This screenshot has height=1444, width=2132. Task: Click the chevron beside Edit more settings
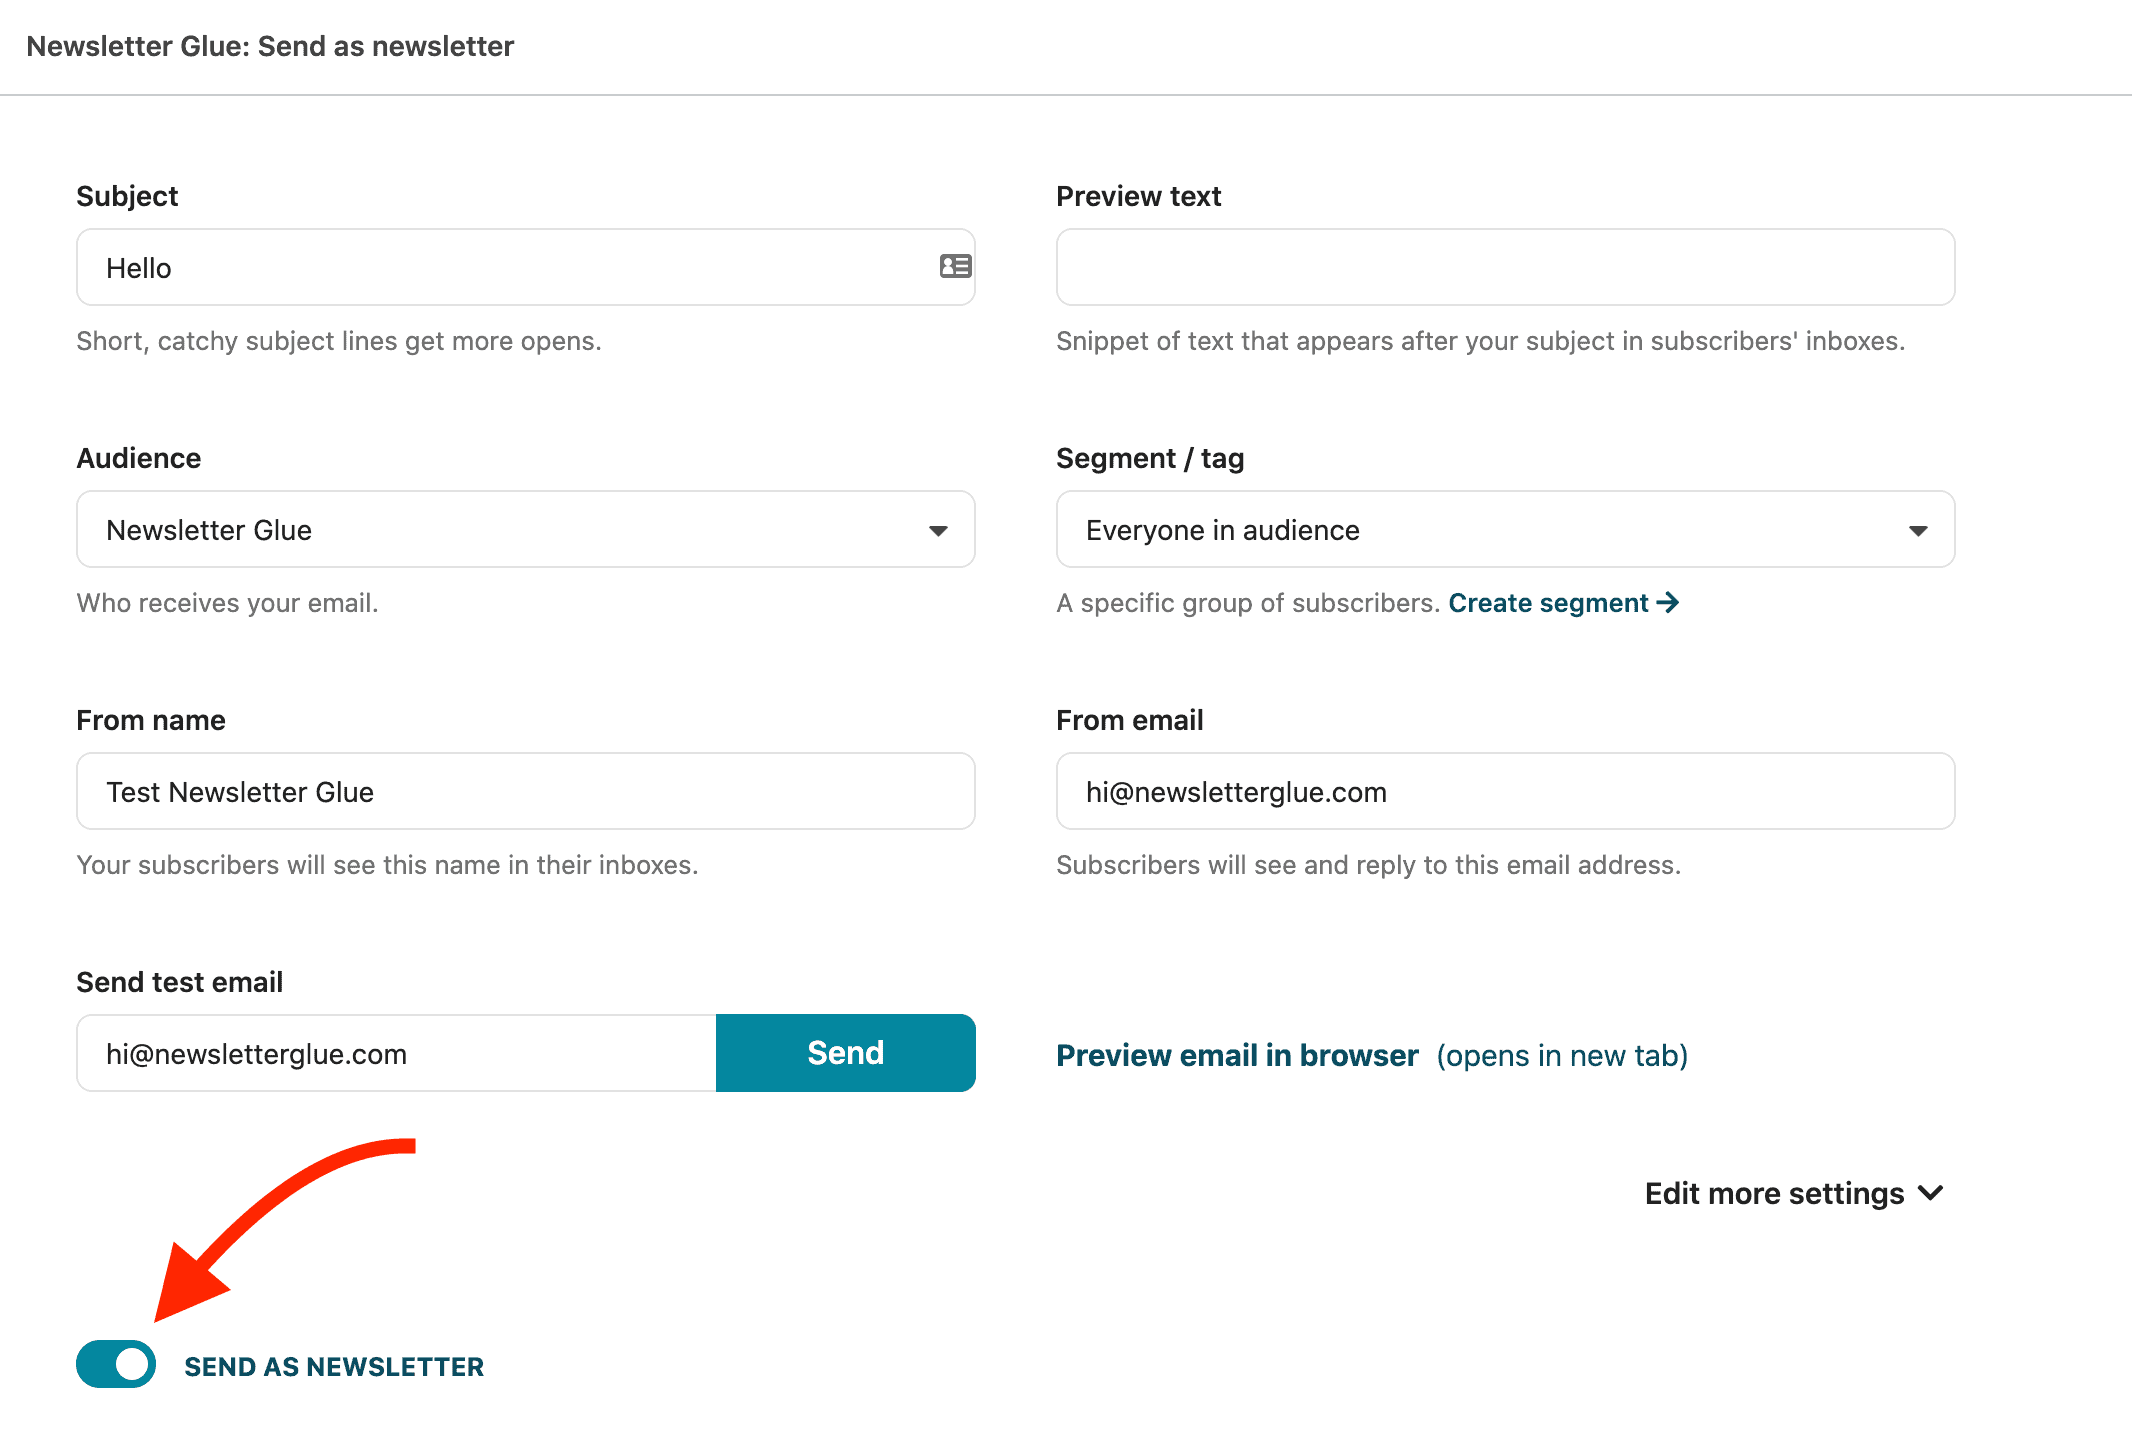1930,1193
